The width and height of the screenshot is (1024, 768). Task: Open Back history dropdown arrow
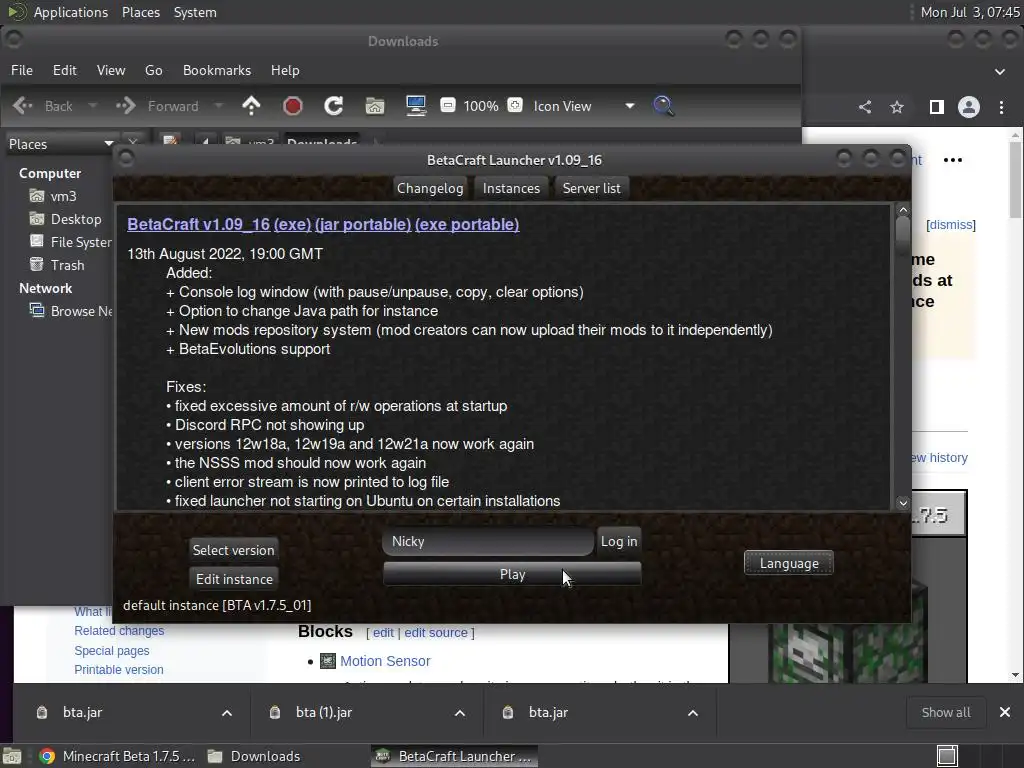tap(93, 106)
